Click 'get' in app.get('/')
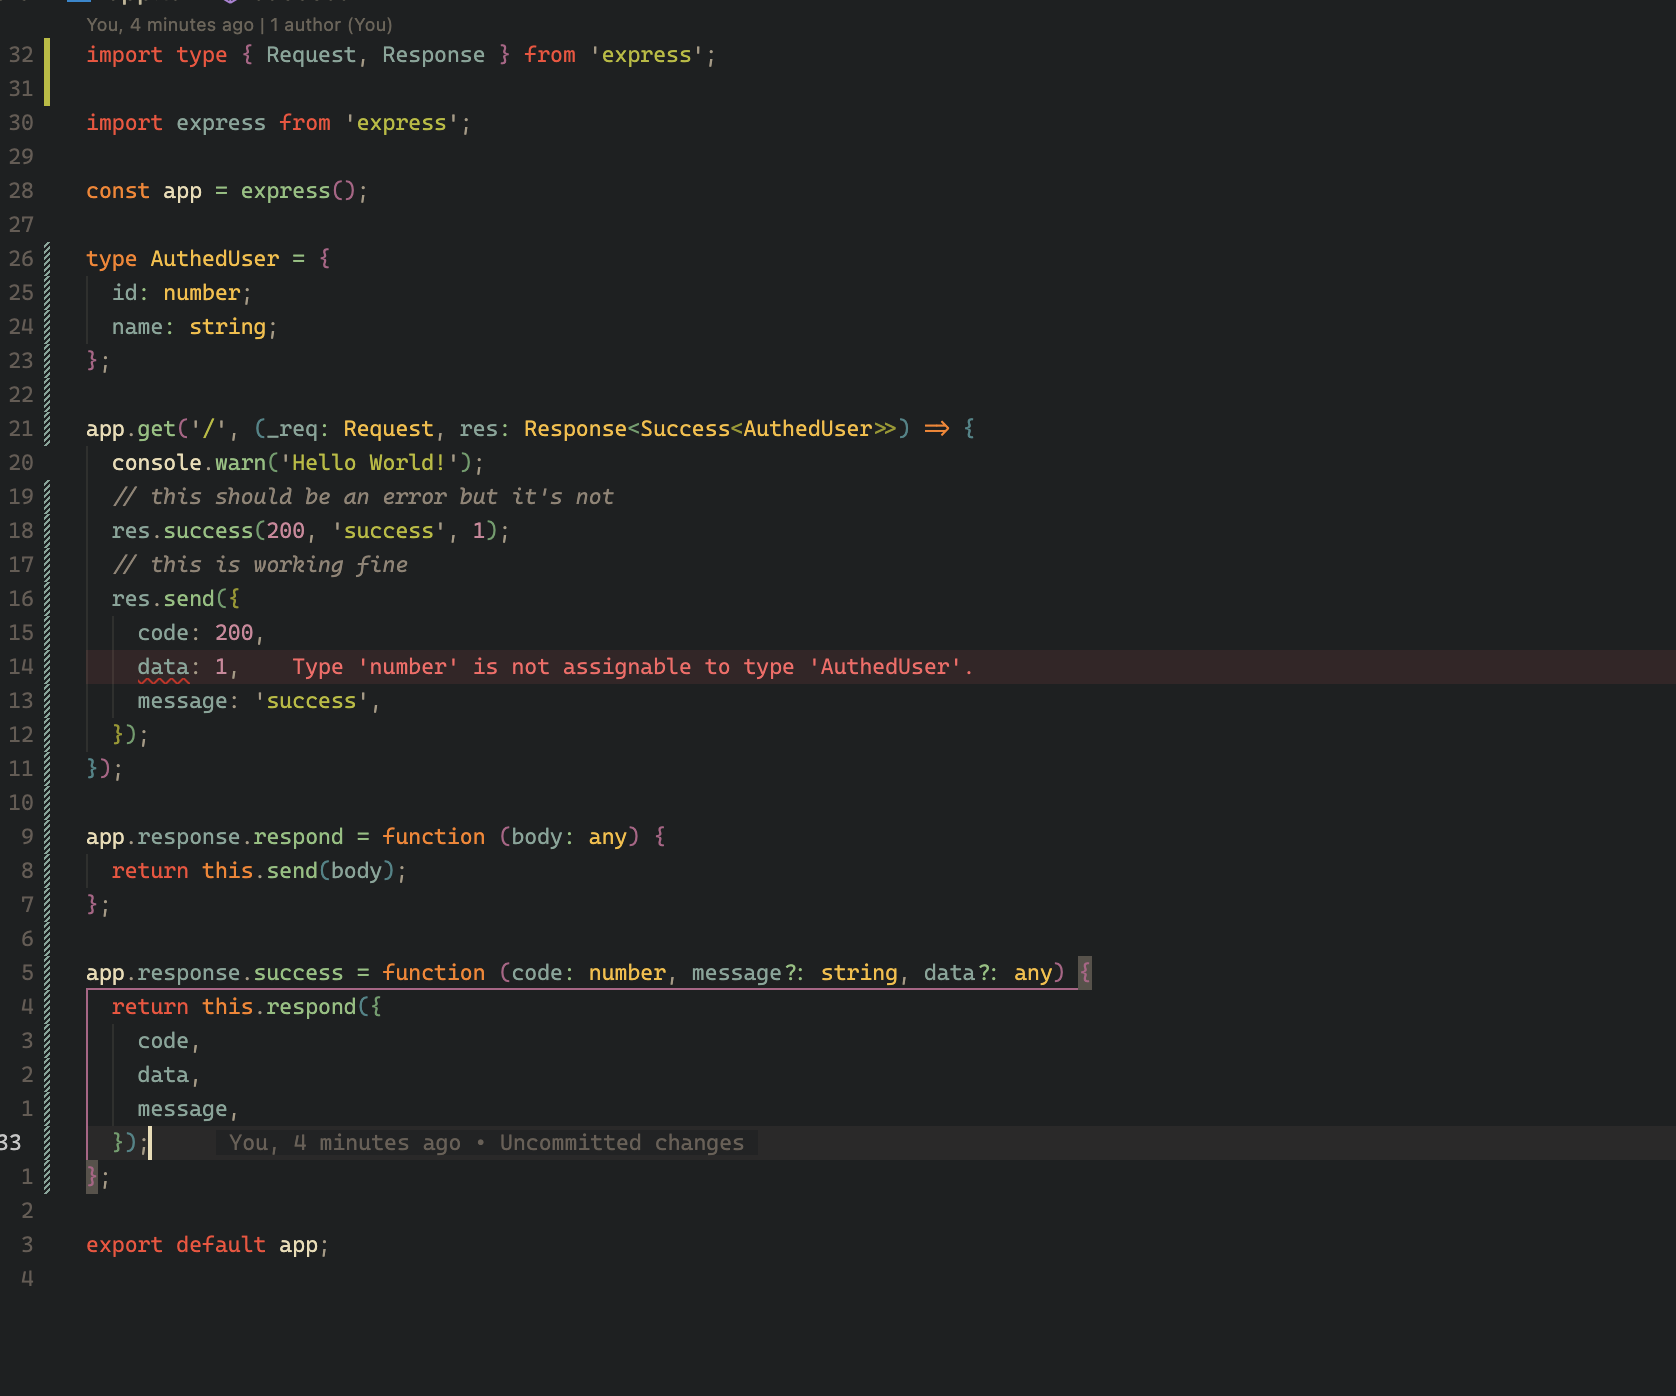The image size is (1676, 1396). coord(157,429)
